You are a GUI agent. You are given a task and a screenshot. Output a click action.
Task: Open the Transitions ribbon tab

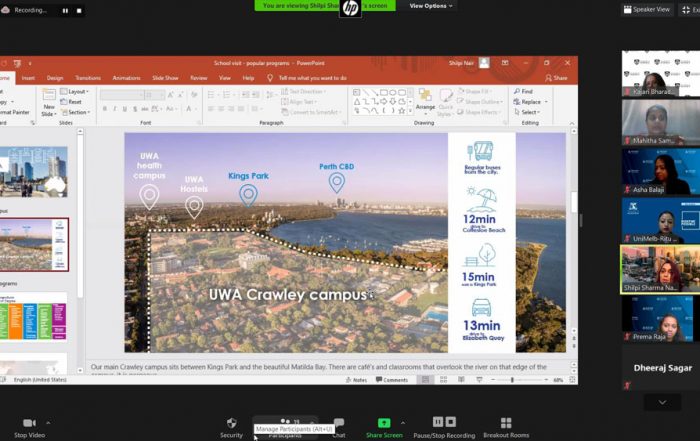point(88,78)
